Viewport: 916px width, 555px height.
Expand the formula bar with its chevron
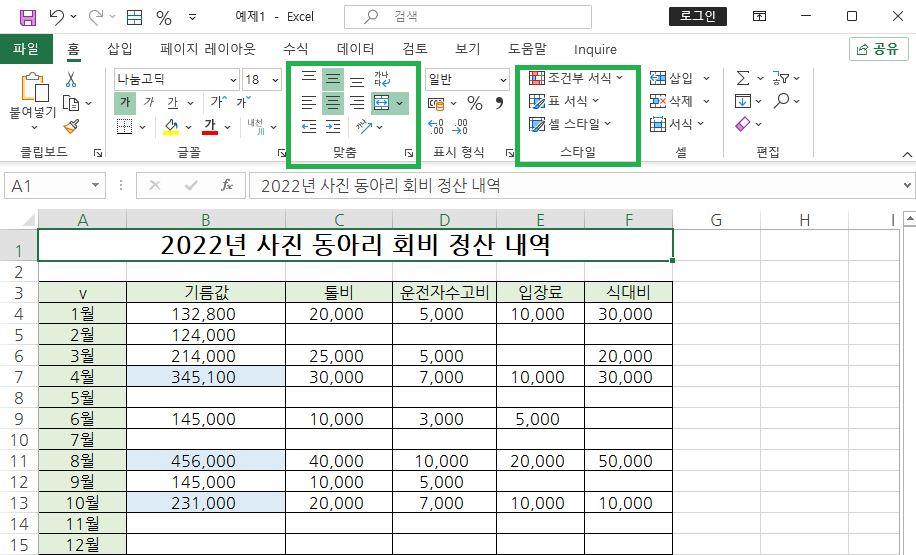pyautogui.click(x=907, y=185)
